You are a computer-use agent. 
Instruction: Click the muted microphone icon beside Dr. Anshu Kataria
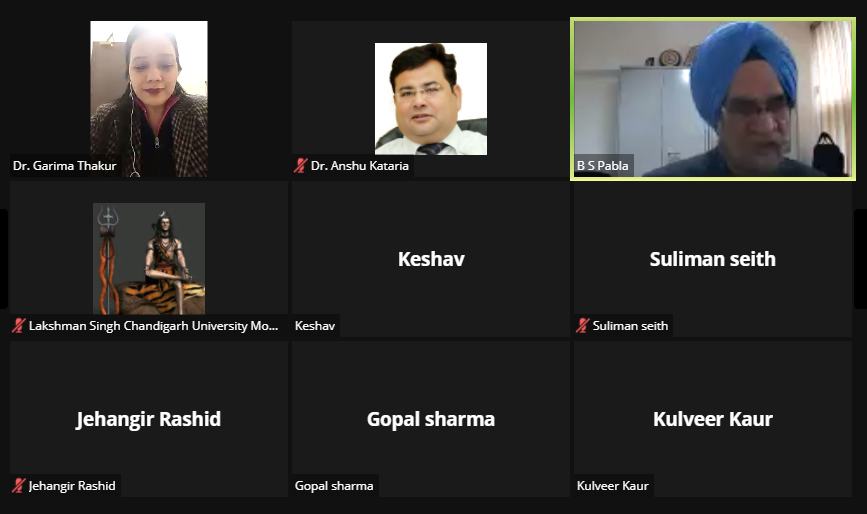[300, 165]
